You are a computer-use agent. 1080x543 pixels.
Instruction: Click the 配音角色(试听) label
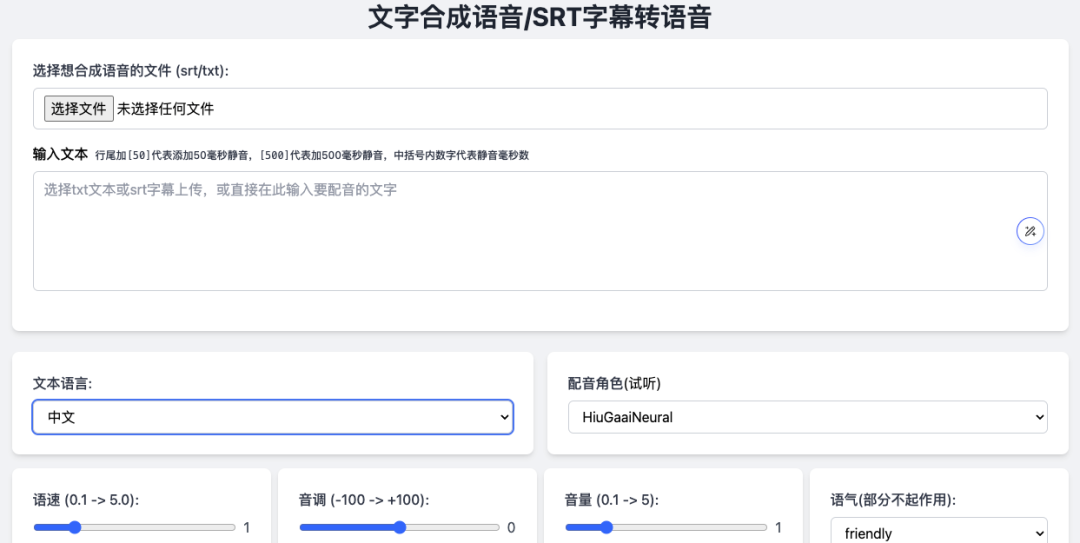(x=614, y=384)
